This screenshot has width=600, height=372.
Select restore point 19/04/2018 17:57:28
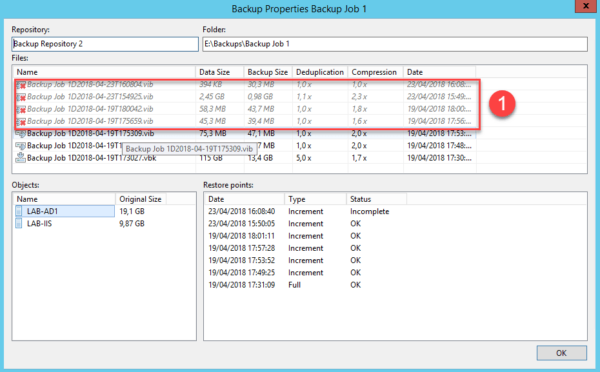coord(241,248)
